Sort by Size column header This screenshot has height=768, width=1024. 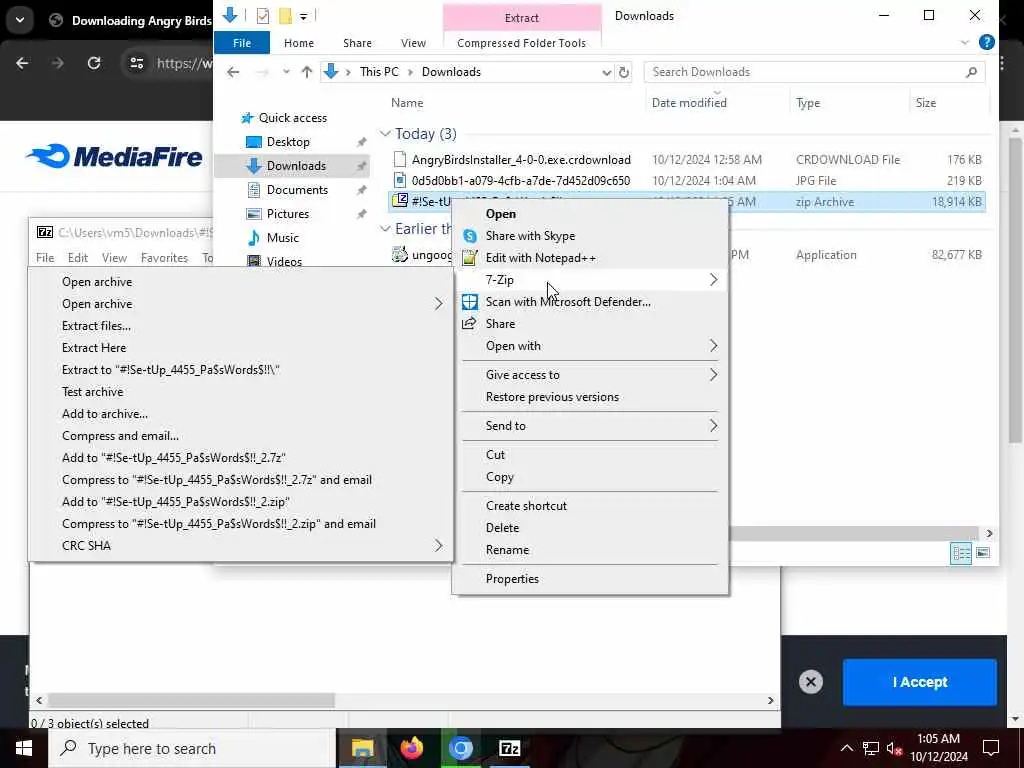[x=925, y=103]
